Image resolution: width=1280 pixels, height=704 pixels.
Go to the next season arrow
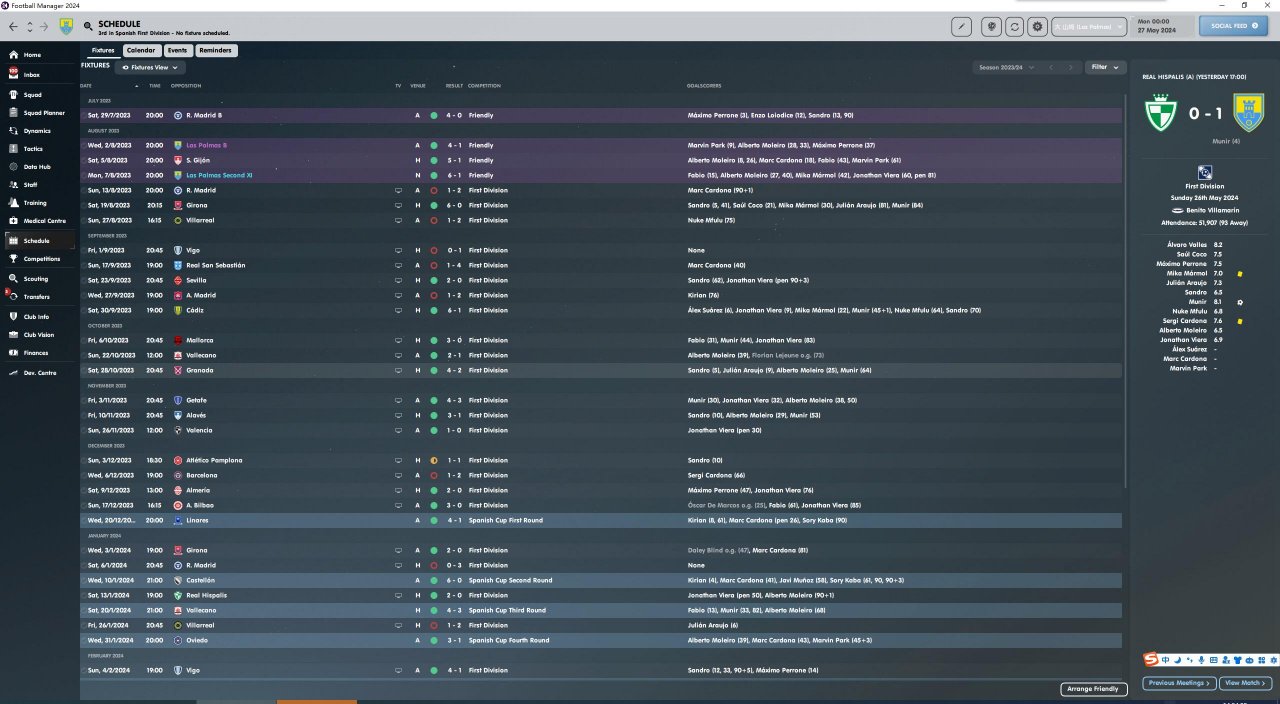[x=1070, y=67]
